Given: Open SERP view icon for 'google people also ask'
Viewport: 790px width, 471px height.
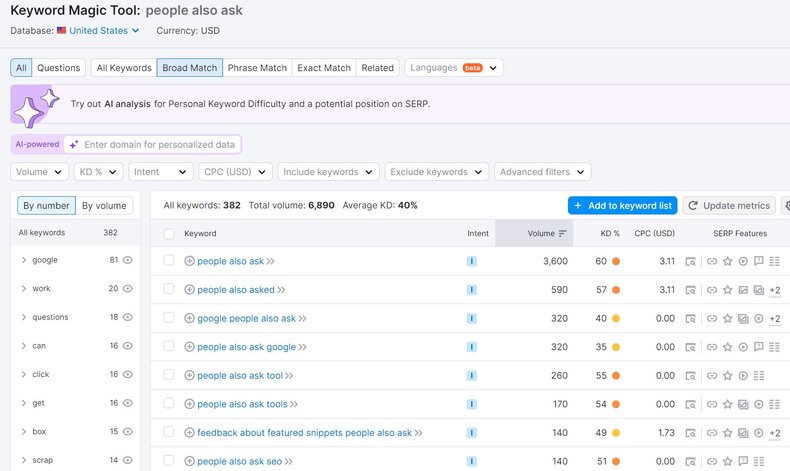Looking at the screenshot, I should [690, 318].
